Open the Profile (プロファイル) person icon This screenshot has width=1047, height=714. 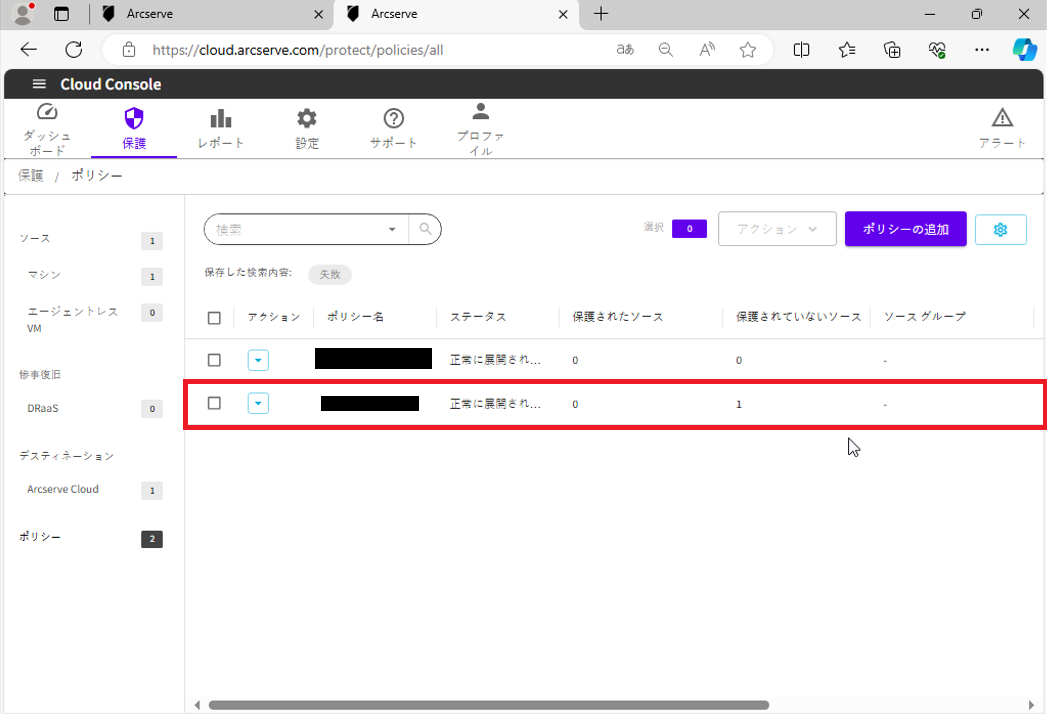(x=480, y=111)
